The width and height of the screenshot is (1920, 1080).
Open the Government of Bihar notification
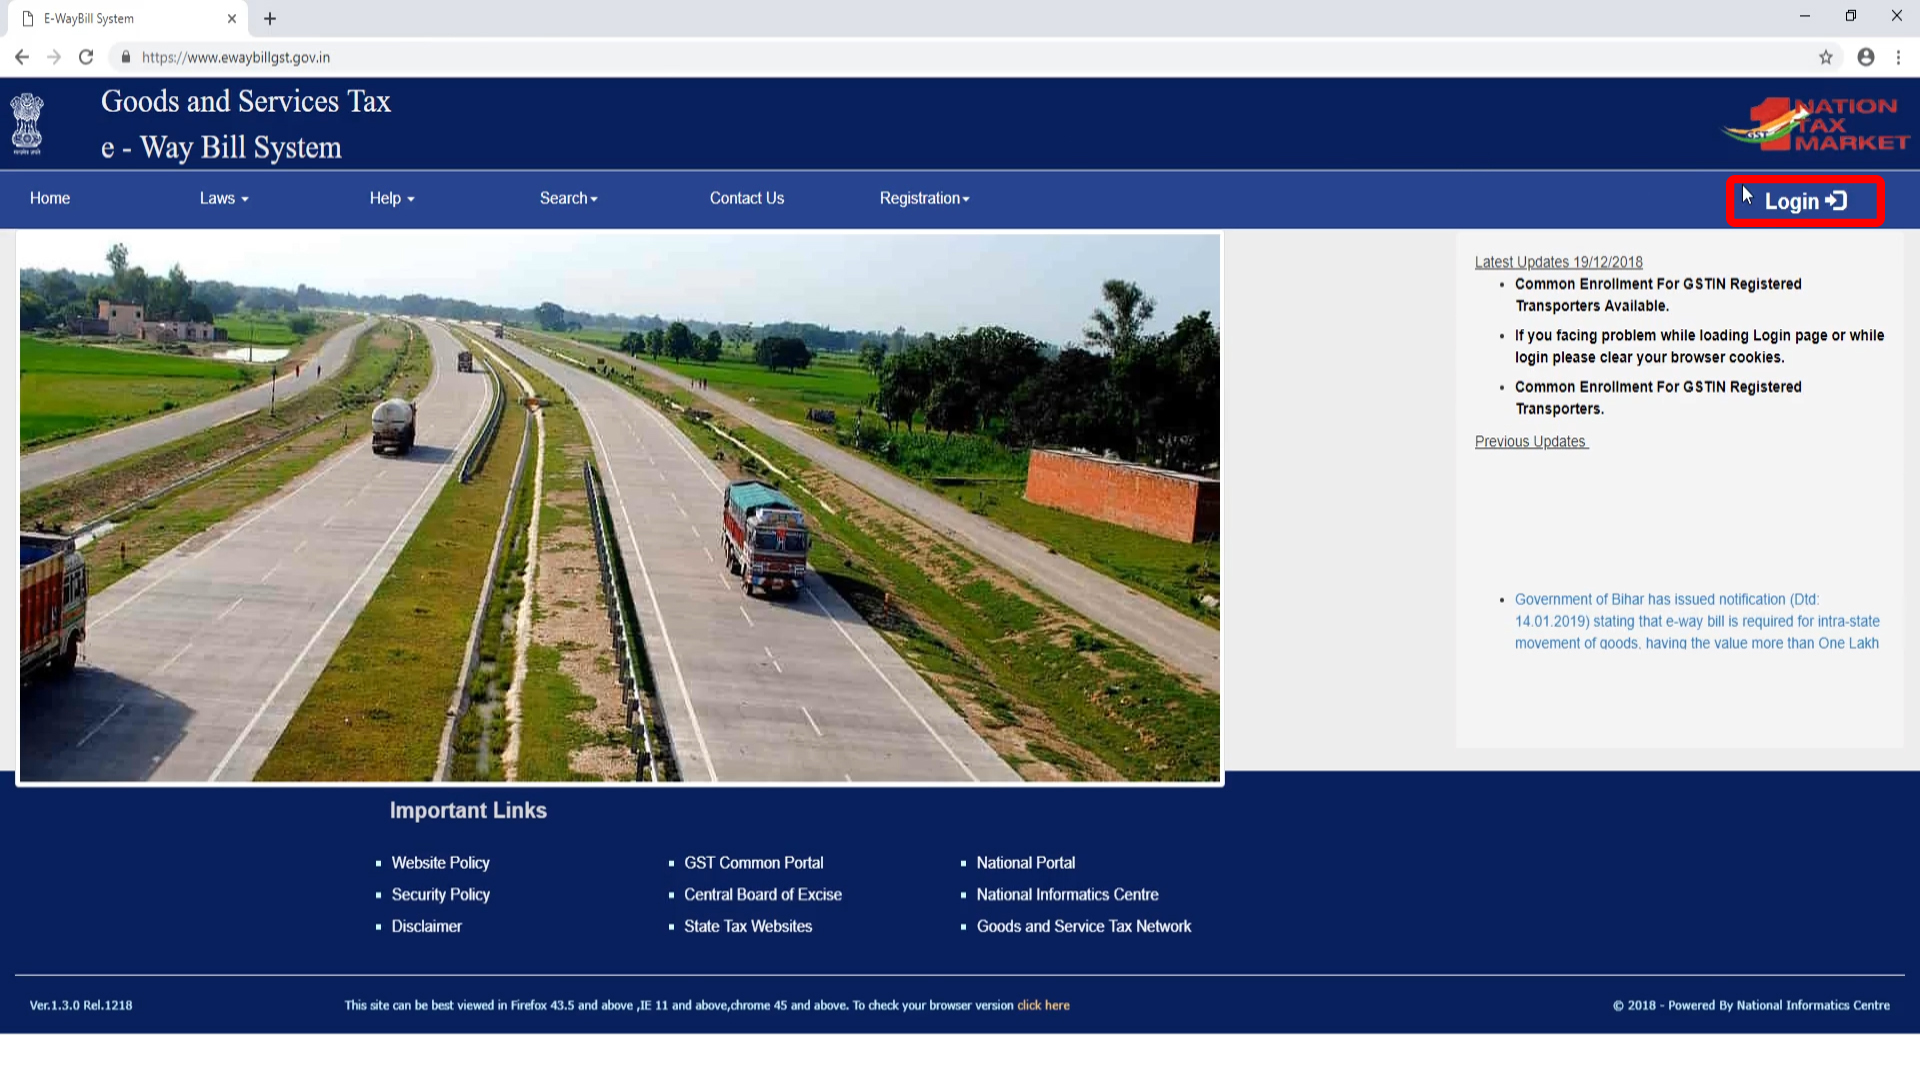(x=1697, y=621)
